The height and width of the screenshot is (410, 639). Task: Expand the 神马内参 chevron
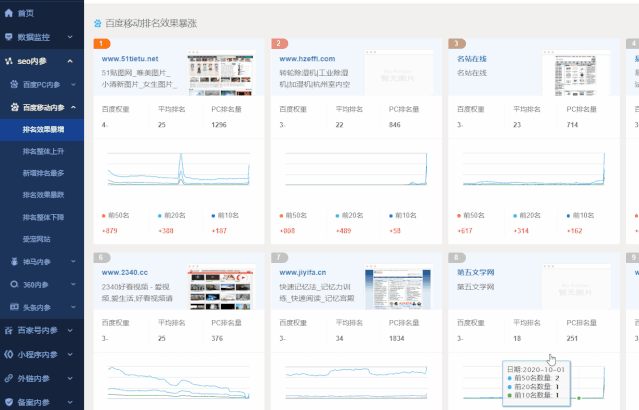[73, 261]
